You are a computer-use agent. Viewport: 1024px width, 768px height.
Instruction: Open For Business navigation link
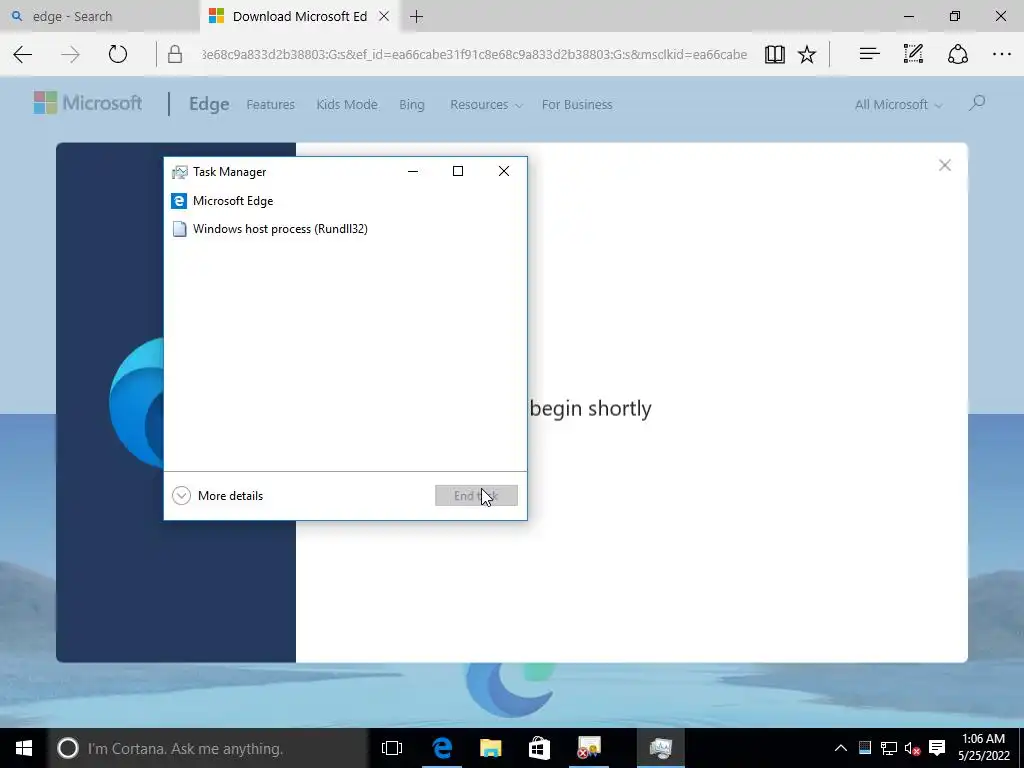click(577, 104)
